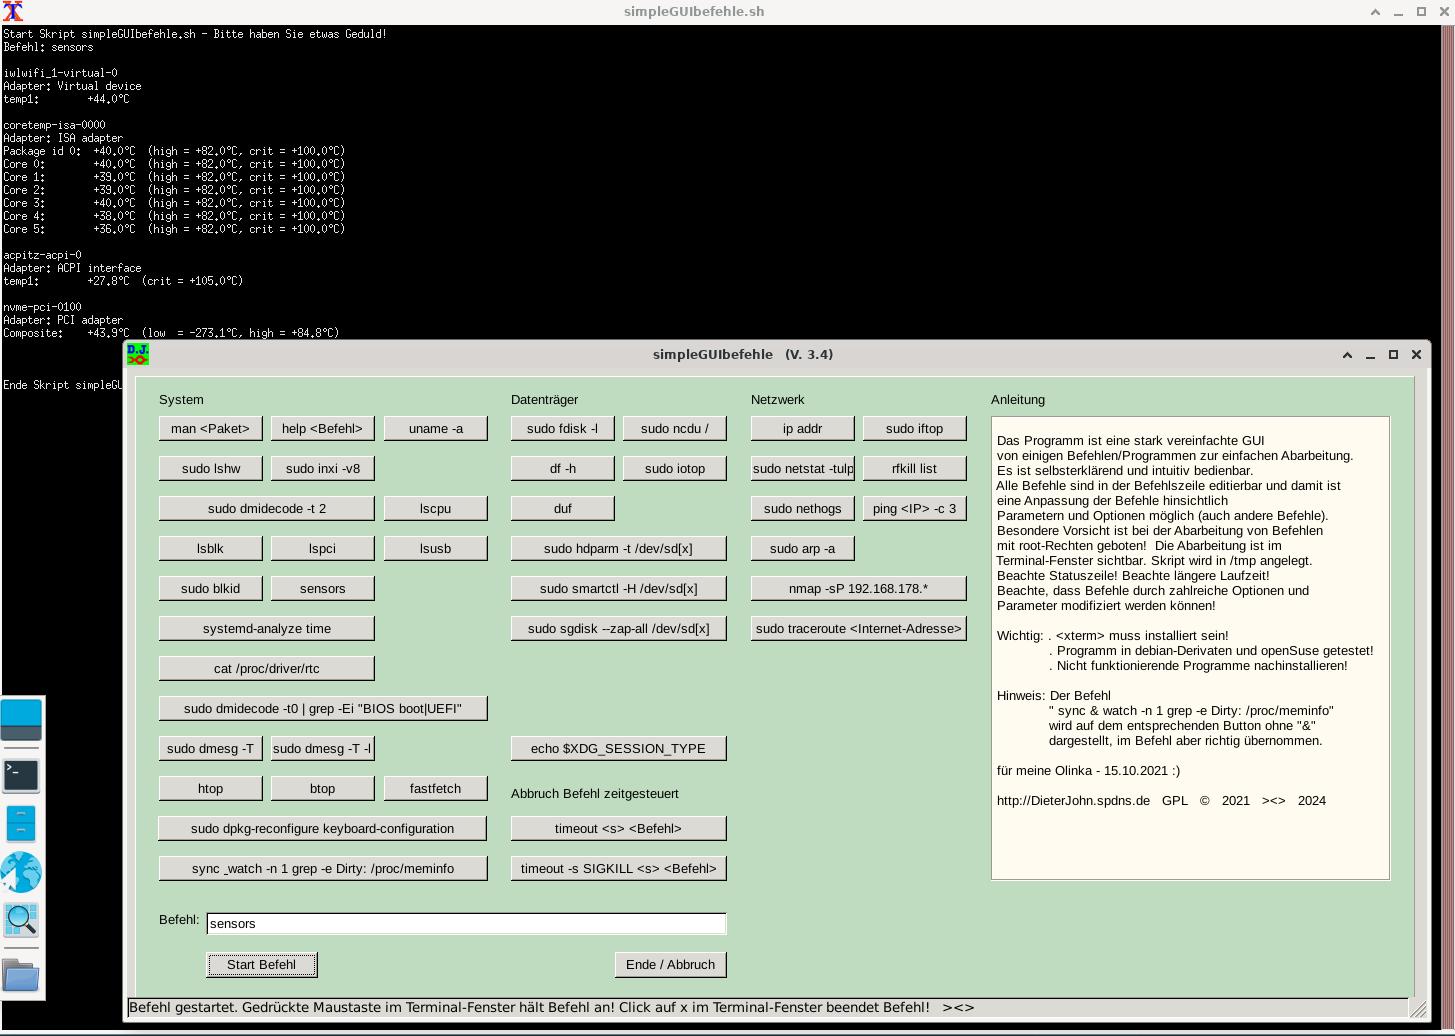Screen dimensions: 1455x1036
Task: Choose the lscpu button
Action: (x=436, y=508)
